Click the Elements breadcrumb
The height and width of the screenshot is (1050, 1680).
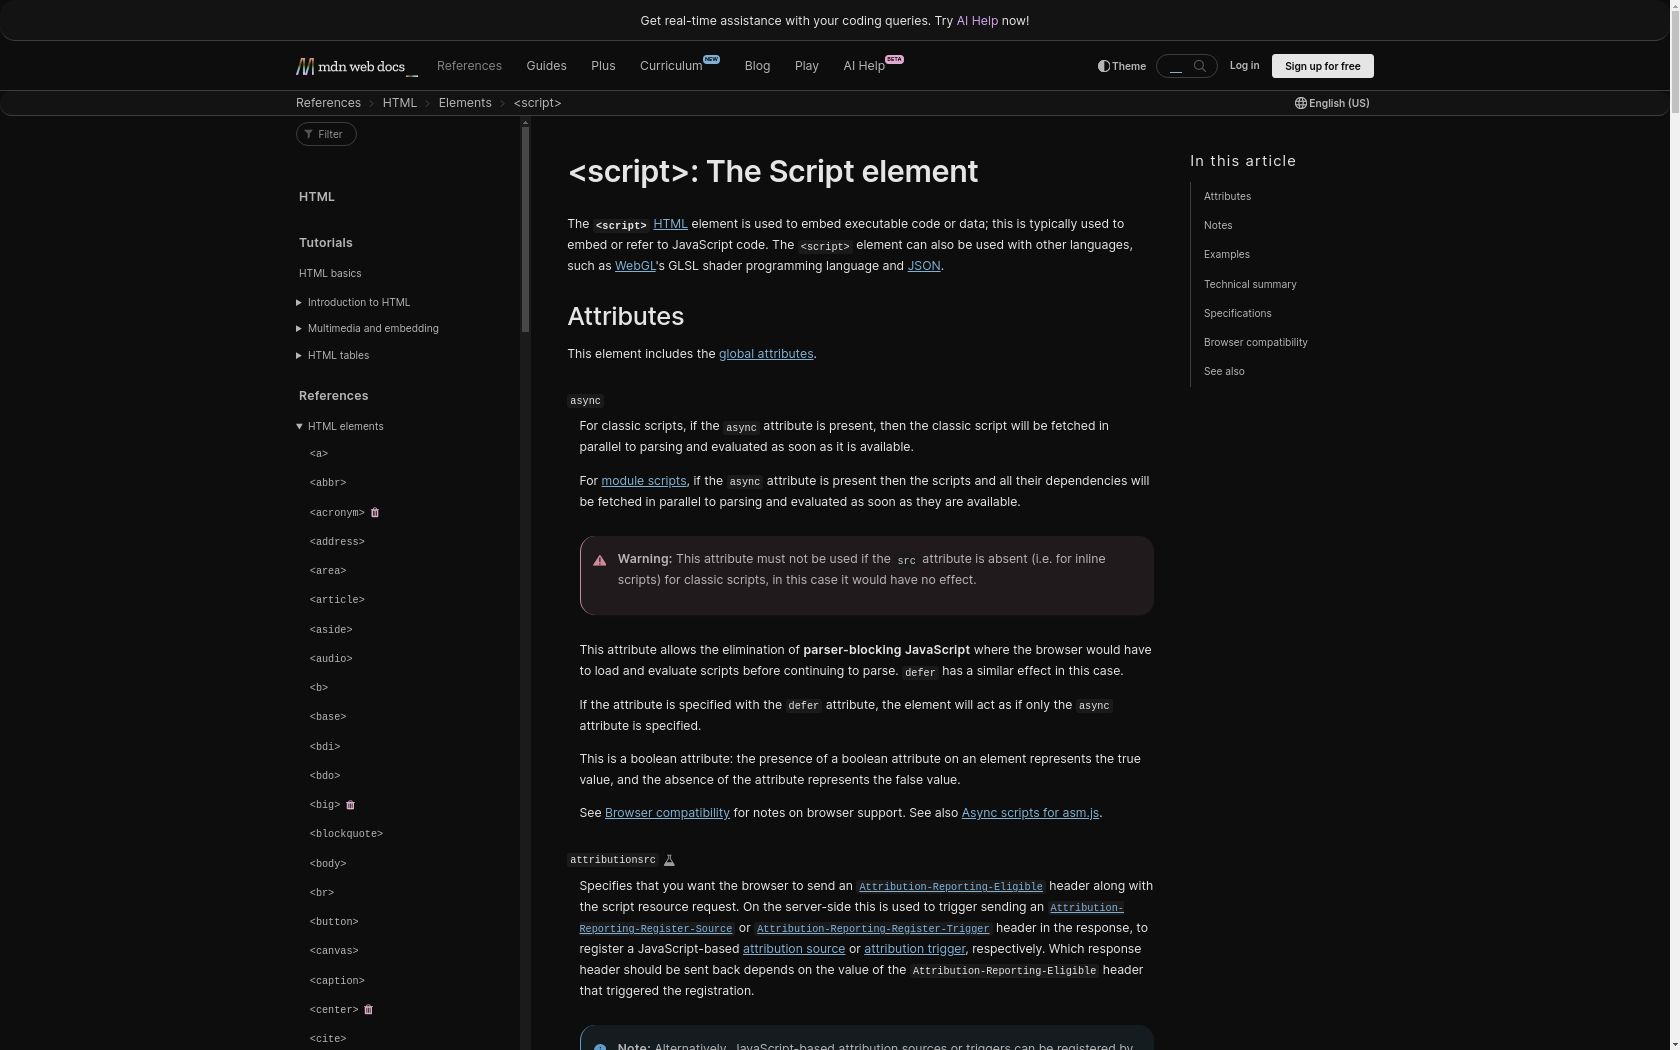[x=465, y=103]
